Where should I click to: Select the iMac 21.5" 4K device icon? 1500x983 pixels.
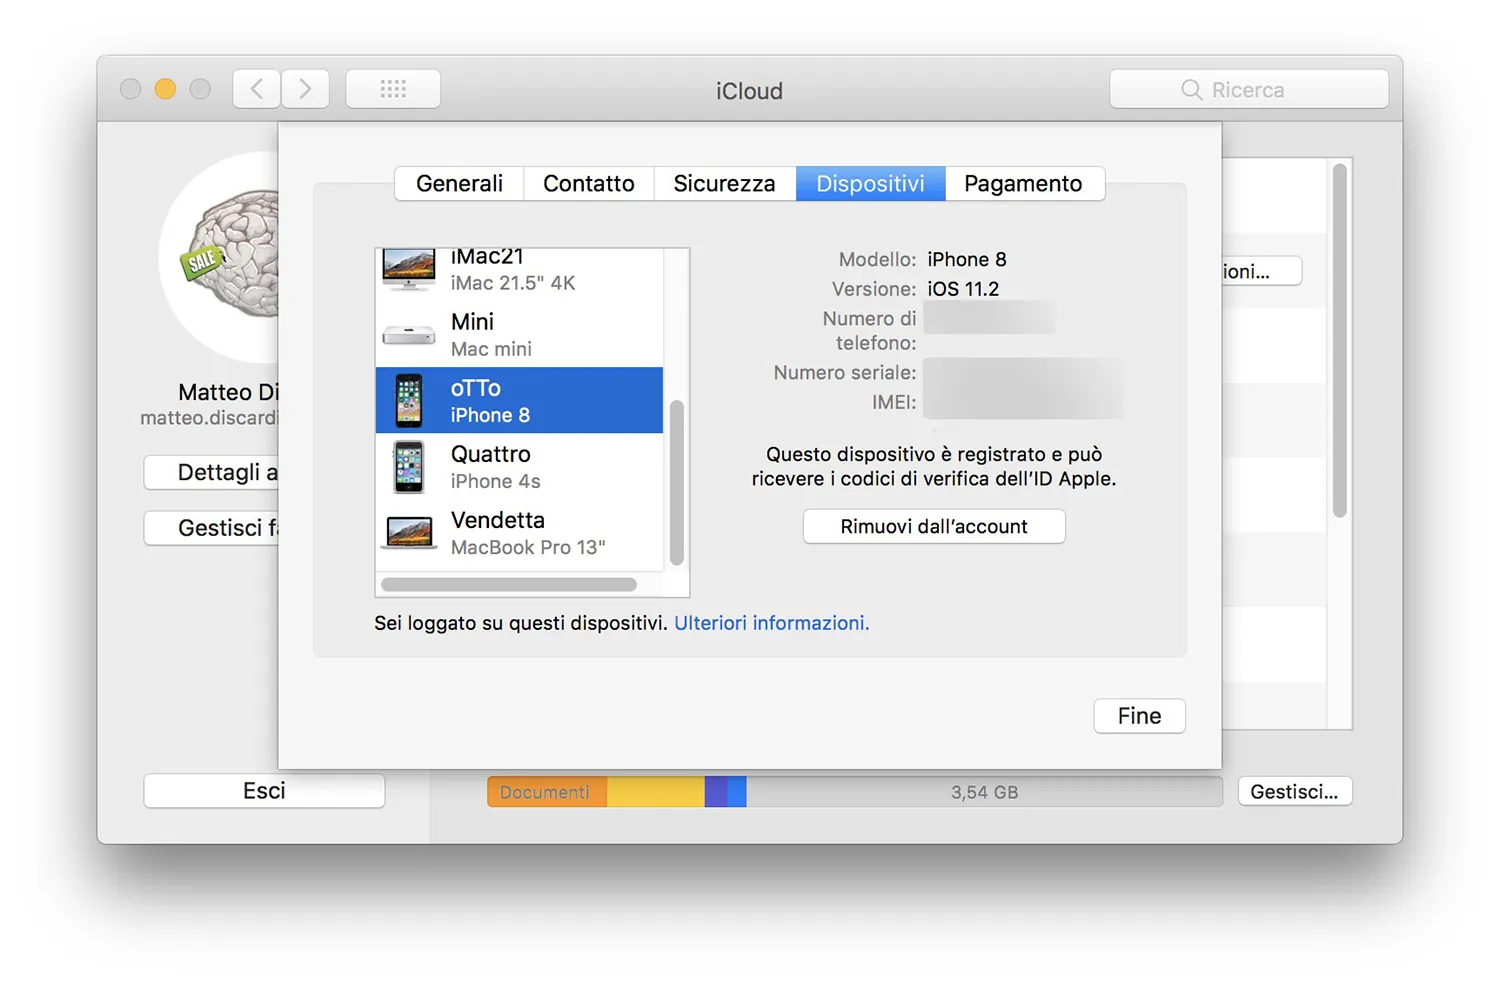[409, 269]
